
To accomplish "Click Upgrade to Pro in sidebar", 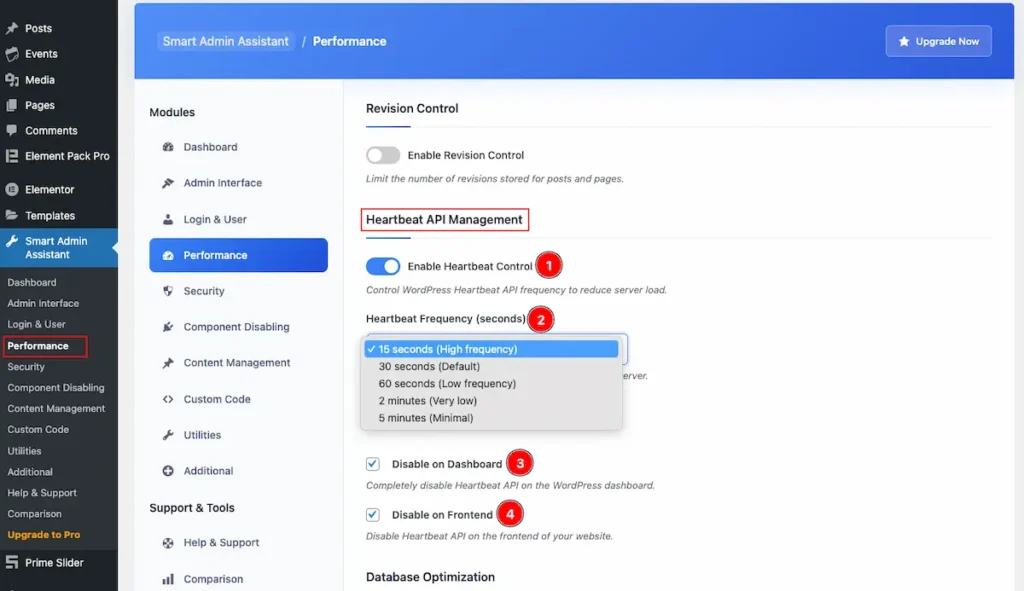I will 44,535.
